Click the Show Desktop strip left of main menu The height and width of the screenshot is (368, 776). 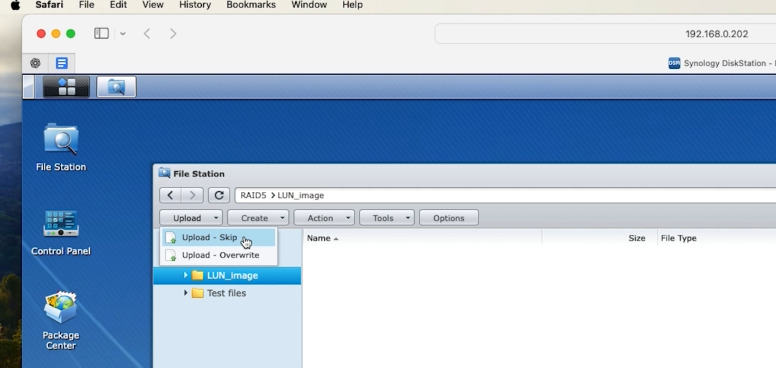[x=29, y=87]
